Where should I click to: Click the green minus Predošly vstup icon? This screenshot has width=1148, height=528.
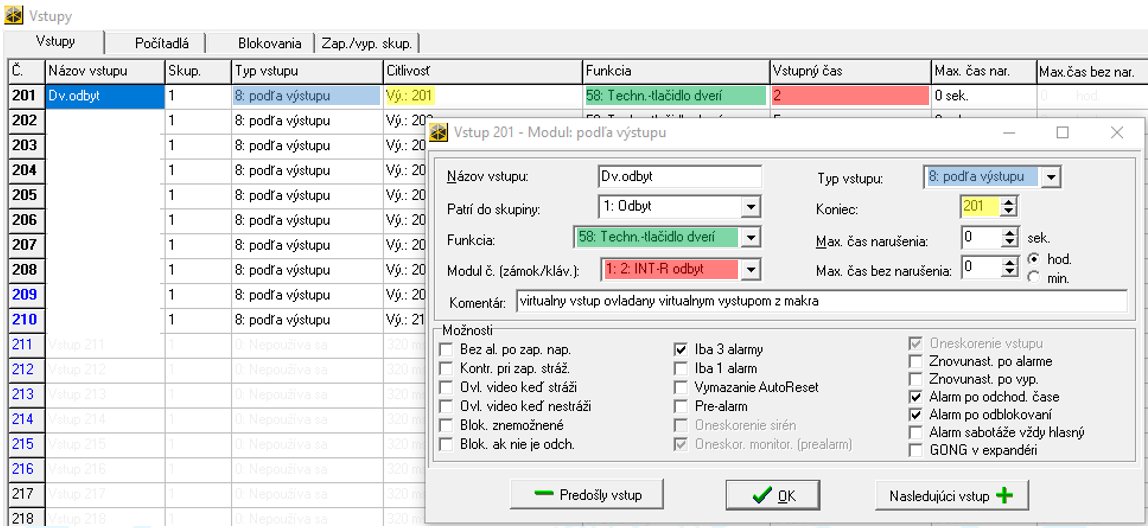click(544, 494)
